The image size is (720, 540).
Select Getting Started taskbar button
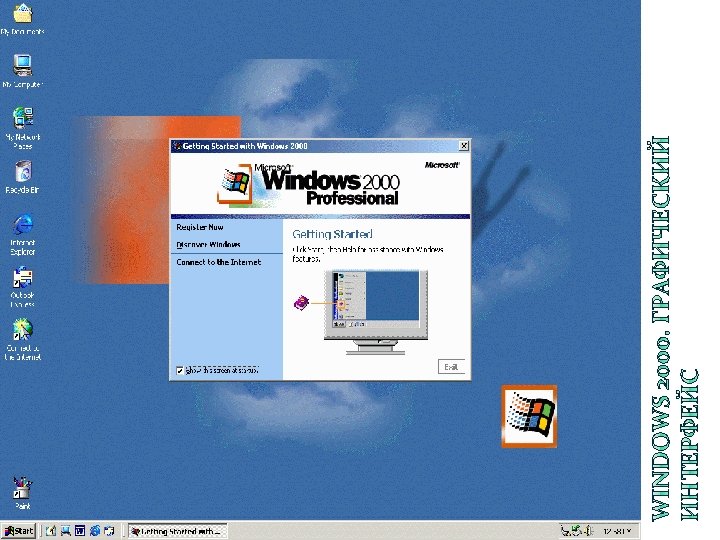(x=177, y=531)
